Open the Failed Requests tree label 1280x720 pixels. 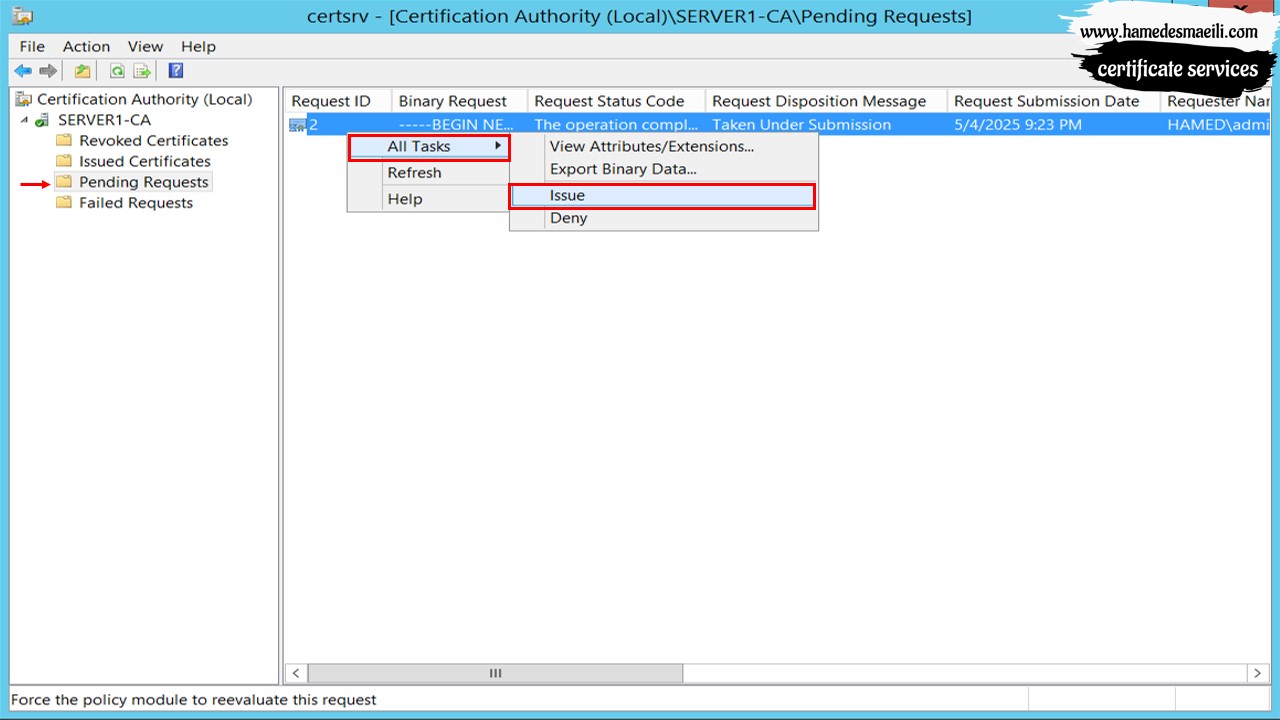pyautogui.click(x=136, y=203)
